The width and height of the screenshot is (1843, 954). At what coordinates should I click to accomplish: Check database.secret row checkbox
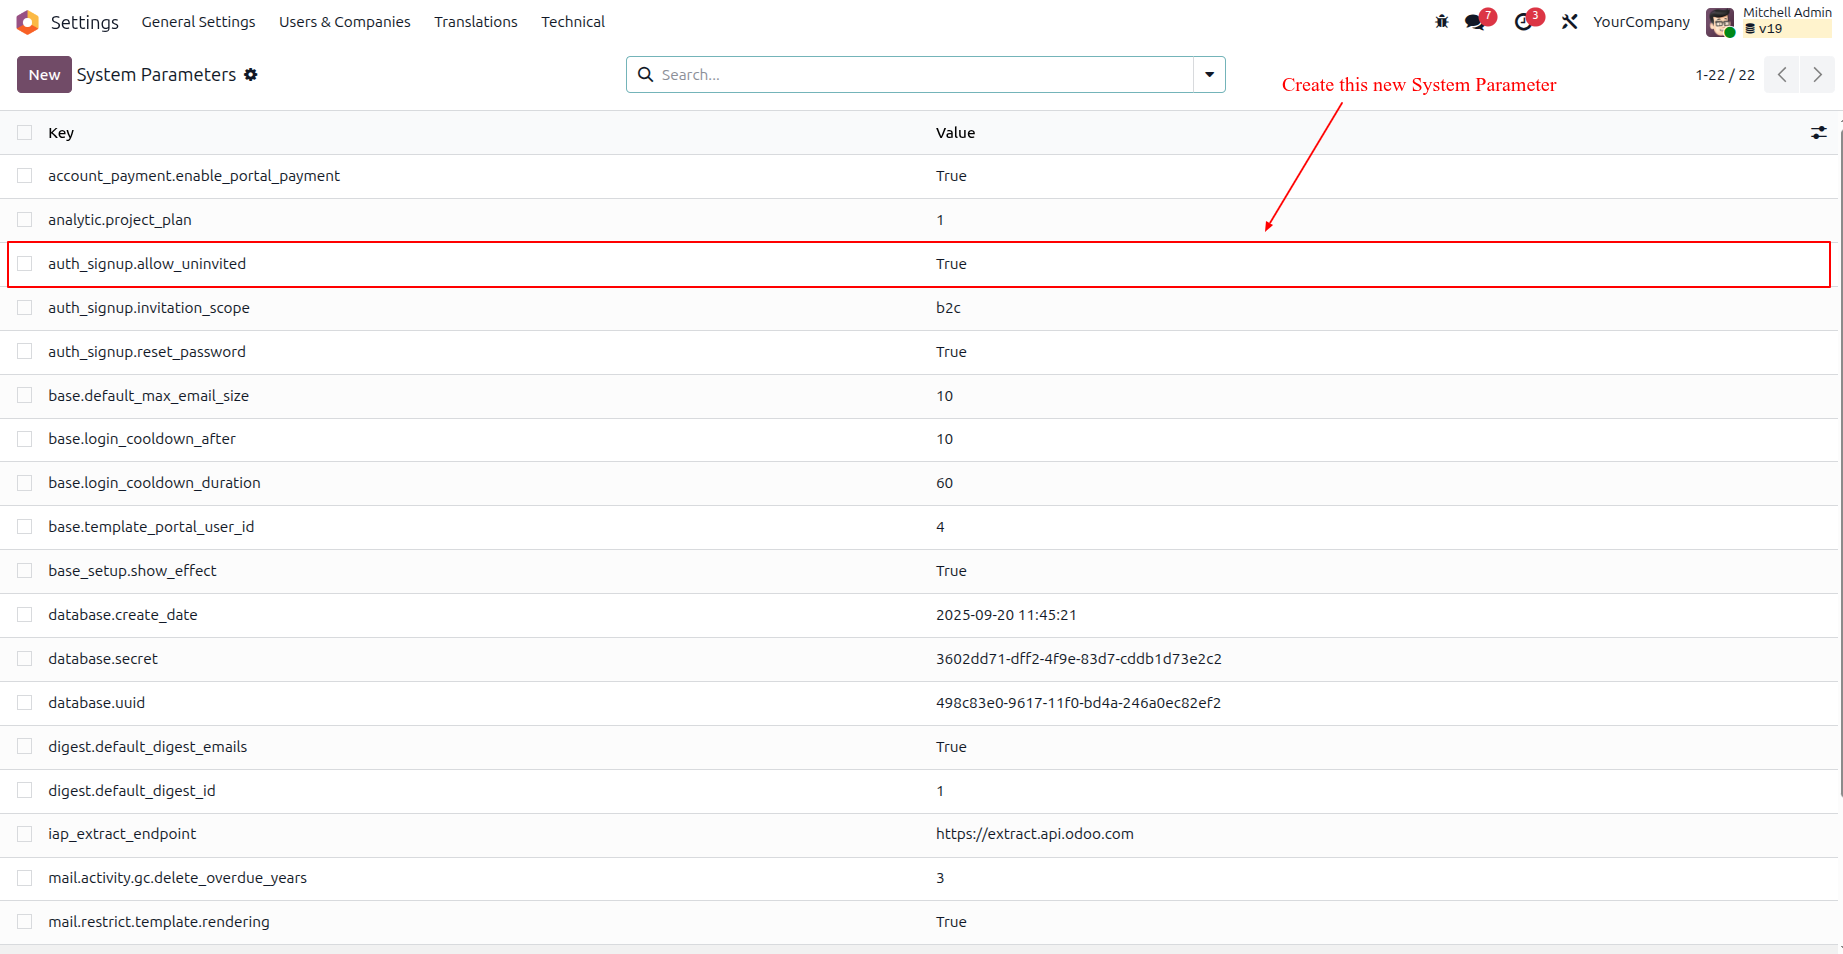point(25,659)
